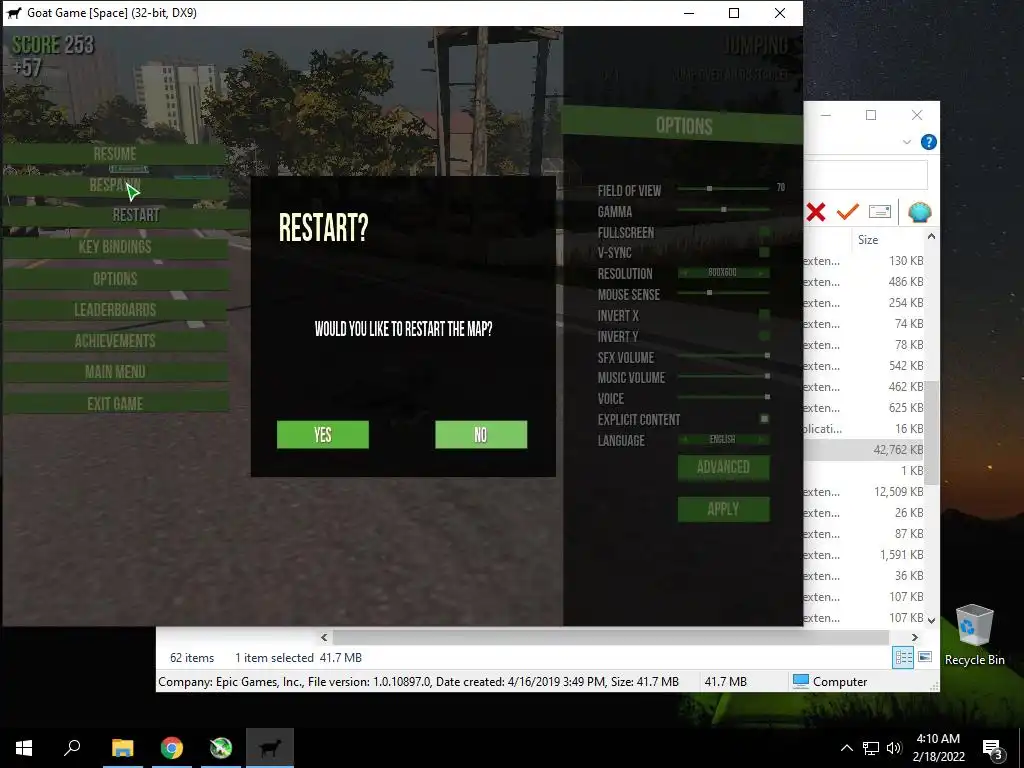
Task: Adjust the SFX Volume slider
Action: [723, 356]
